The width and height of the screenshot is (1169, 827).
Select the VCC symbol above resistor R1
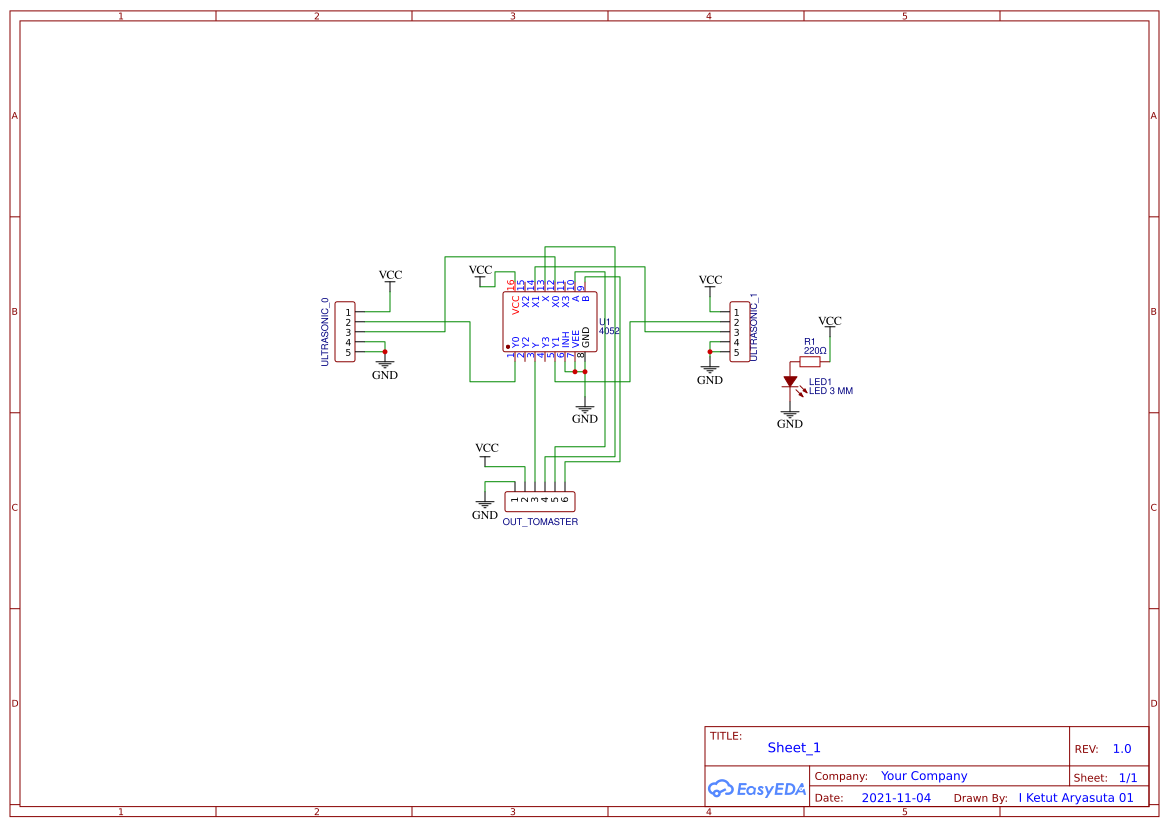(x=828, y=324)
